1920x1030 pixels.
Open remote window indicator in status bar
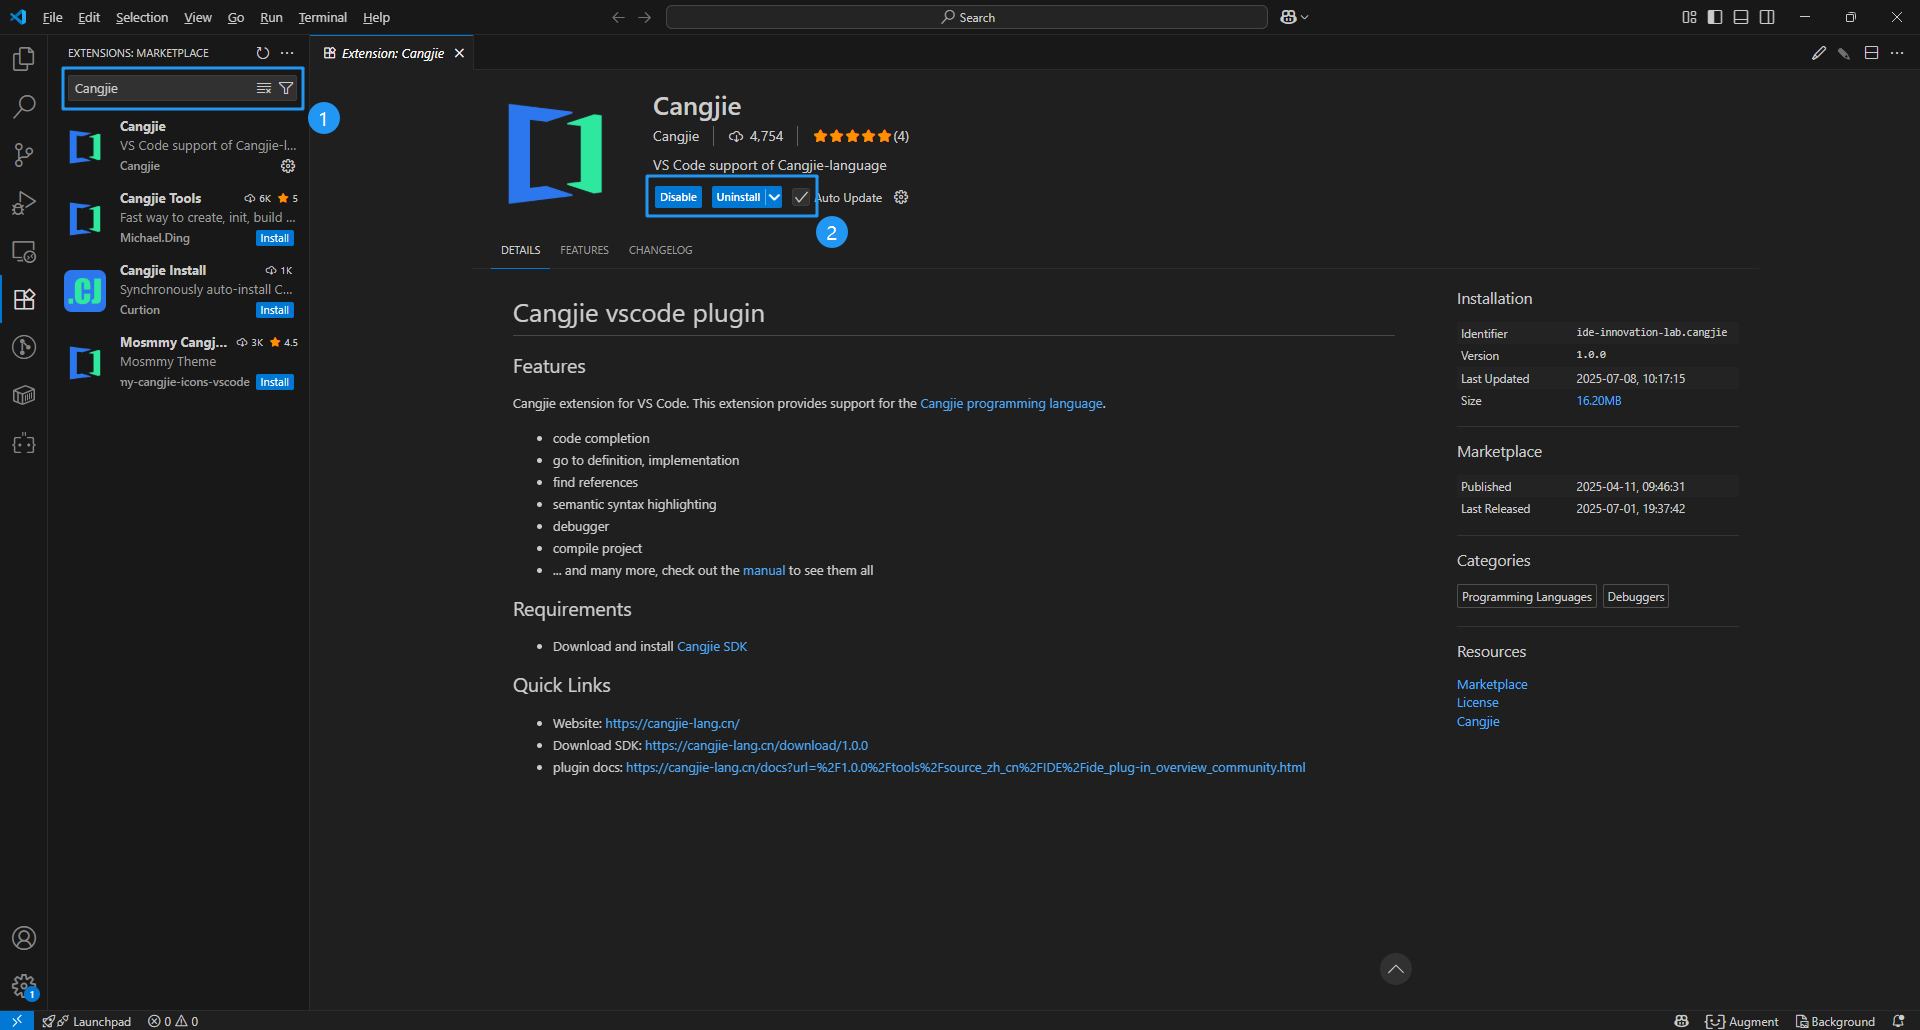(17, 1021)
